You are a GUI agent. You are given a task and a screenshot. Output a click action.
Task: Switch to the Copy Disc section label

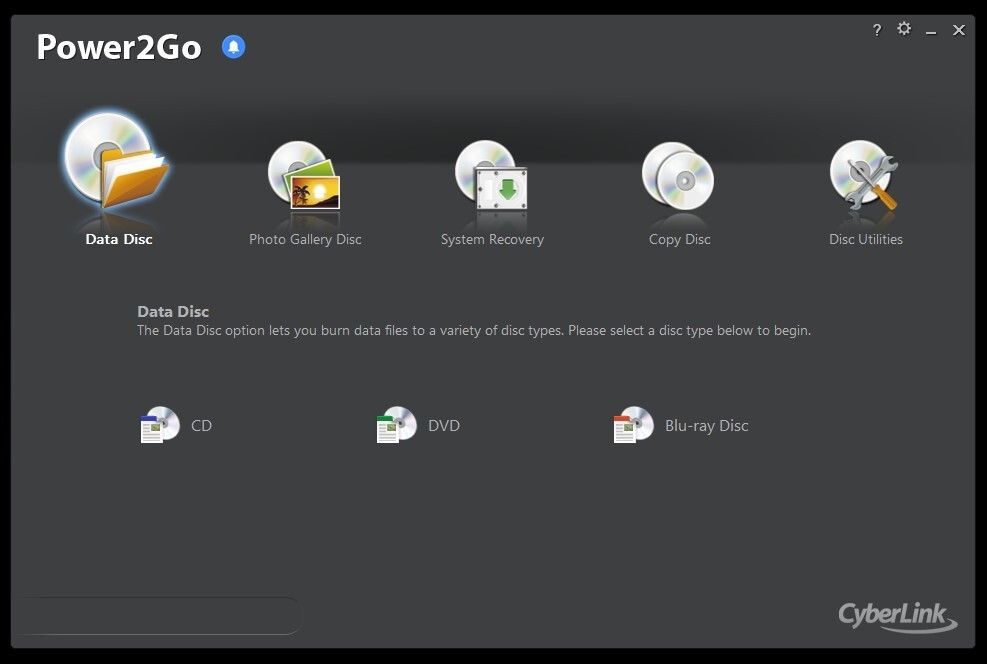coord(679,239)
